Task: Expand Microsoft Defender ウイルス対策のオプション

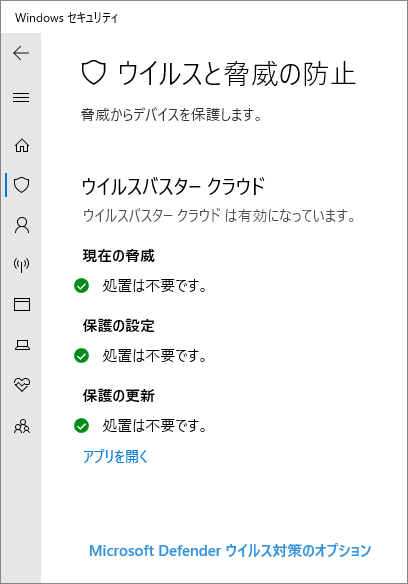Action: [x=230, y=550]
